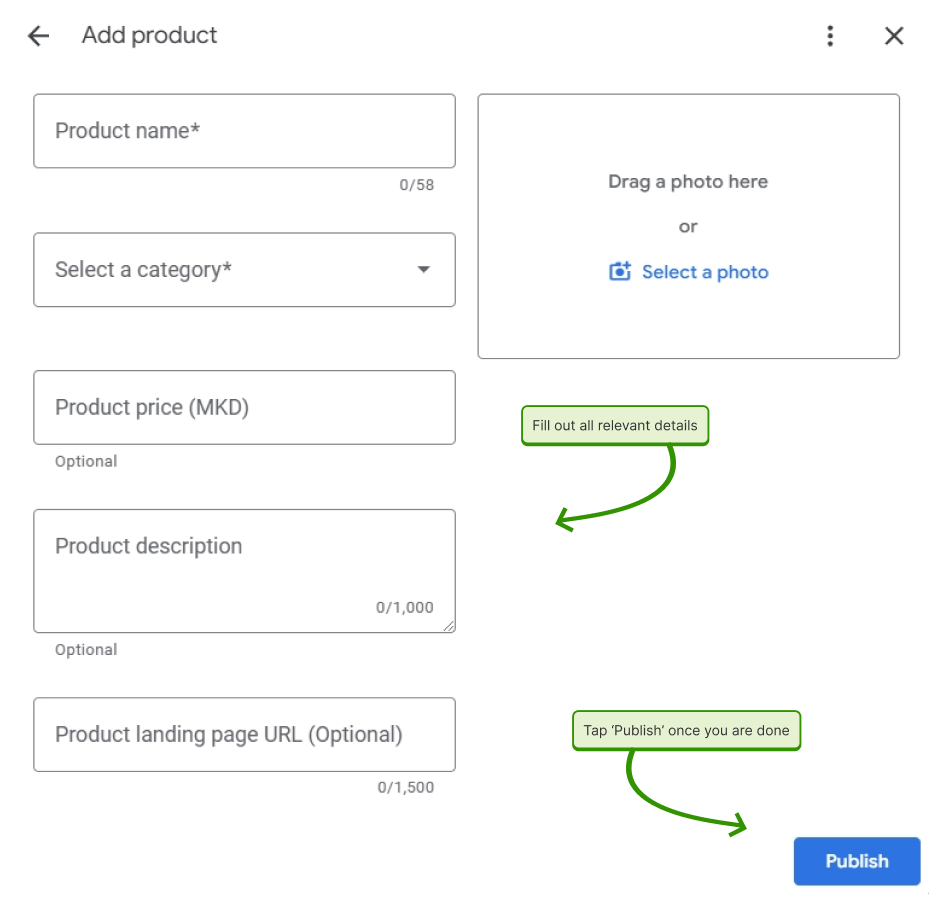This screenshot has width=939, height=908.
Task: Click the Optional label under Product price
Action: (86, 461)
